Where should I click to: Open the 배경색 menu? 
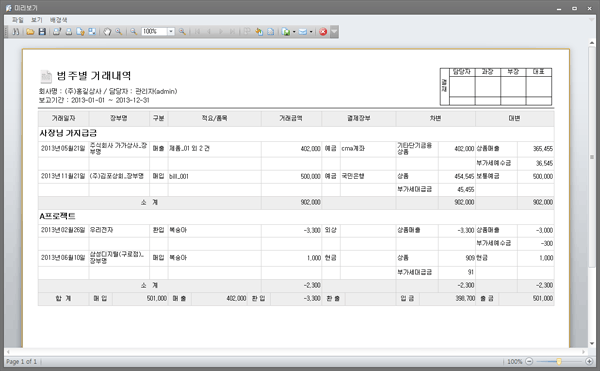[x=58, y=20]
